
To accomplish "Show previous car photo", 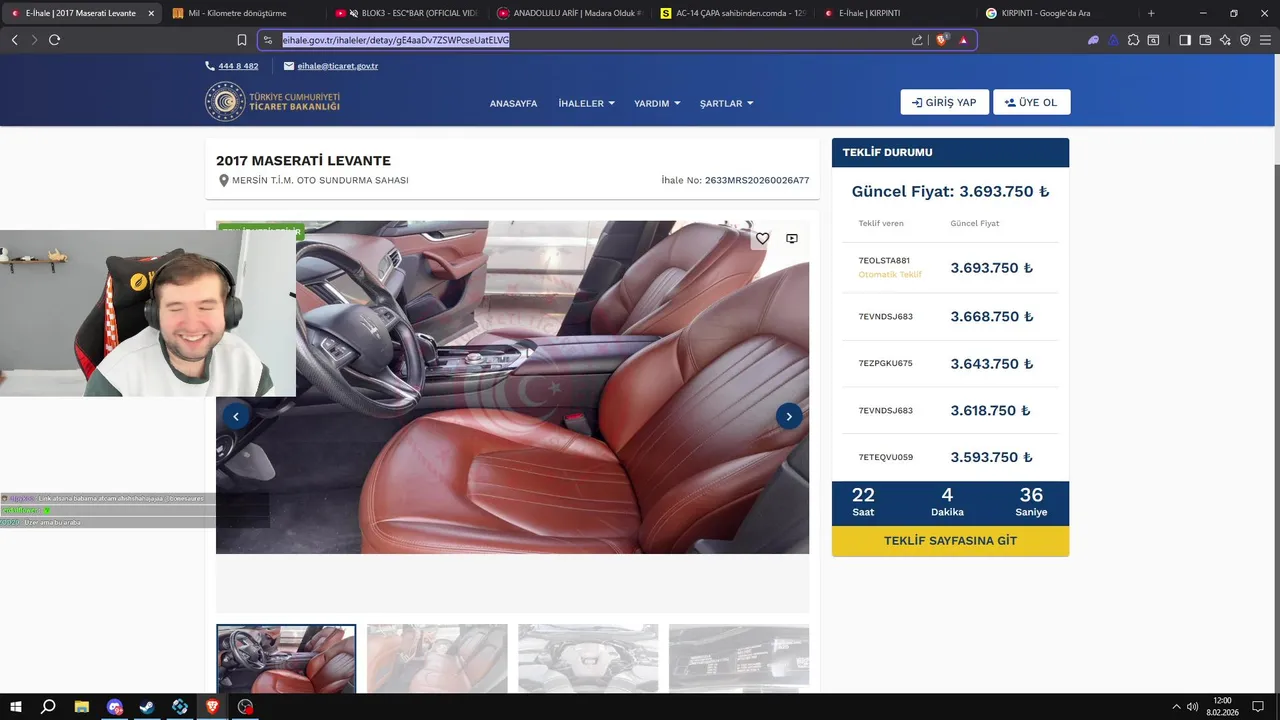I will [236, 416].
